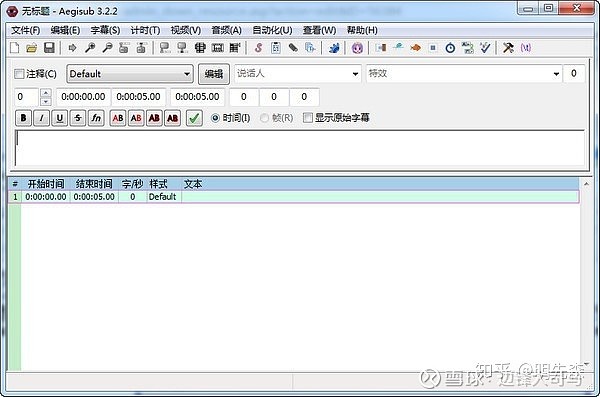Pick primary color with first AB button
The height and width of the screenshot is (397, 600).
(x=118, y=118)
